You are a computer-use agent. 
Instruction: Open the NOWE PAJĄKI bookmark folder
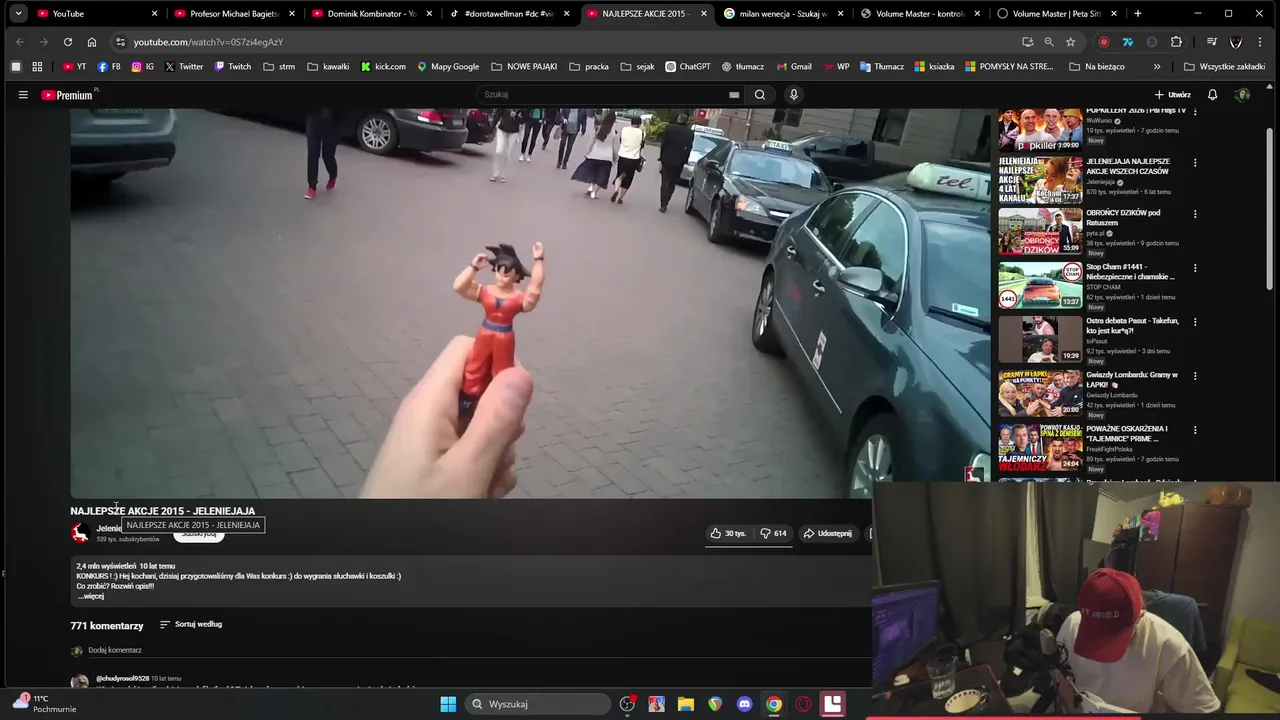click(x=524, y=67)
